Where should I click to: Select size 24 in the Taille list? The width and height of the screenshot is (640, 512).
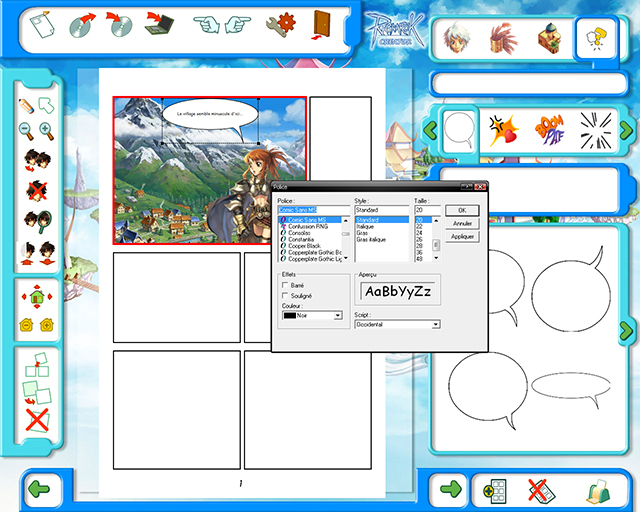(419, 233)
